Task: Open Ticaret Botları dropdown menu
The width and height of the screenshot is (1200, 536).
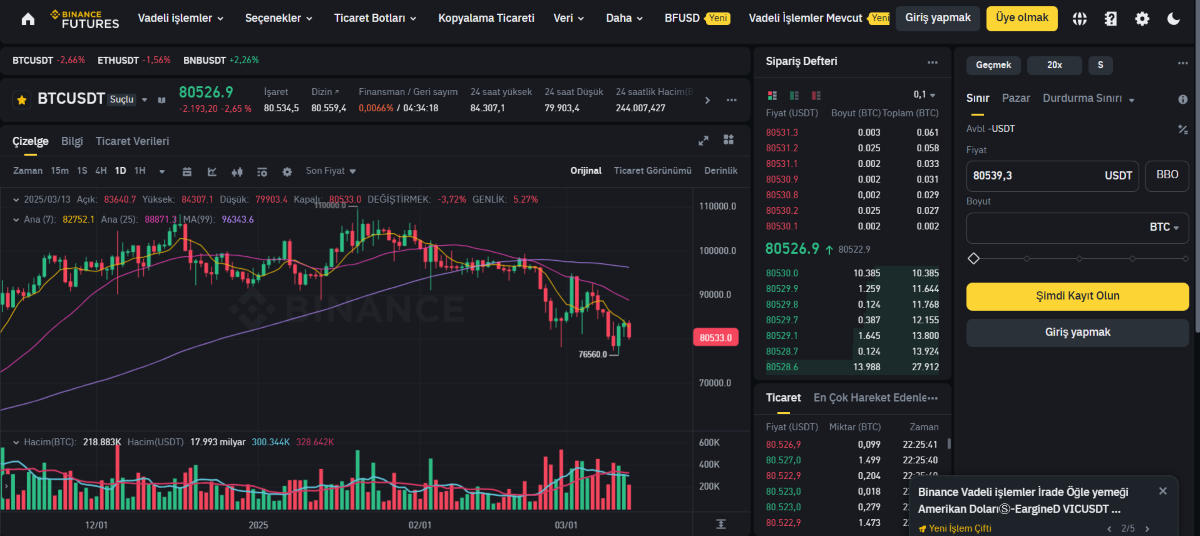Action: (x=375, y=18)
